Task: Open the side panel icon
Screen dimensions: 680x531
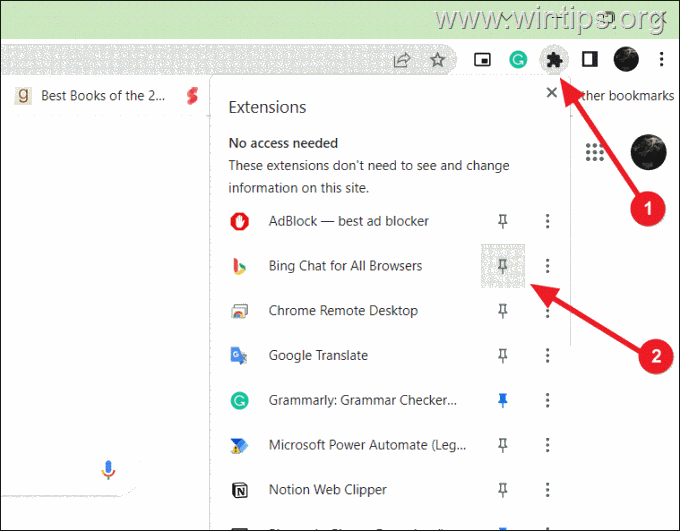Action: pos(589,59)
